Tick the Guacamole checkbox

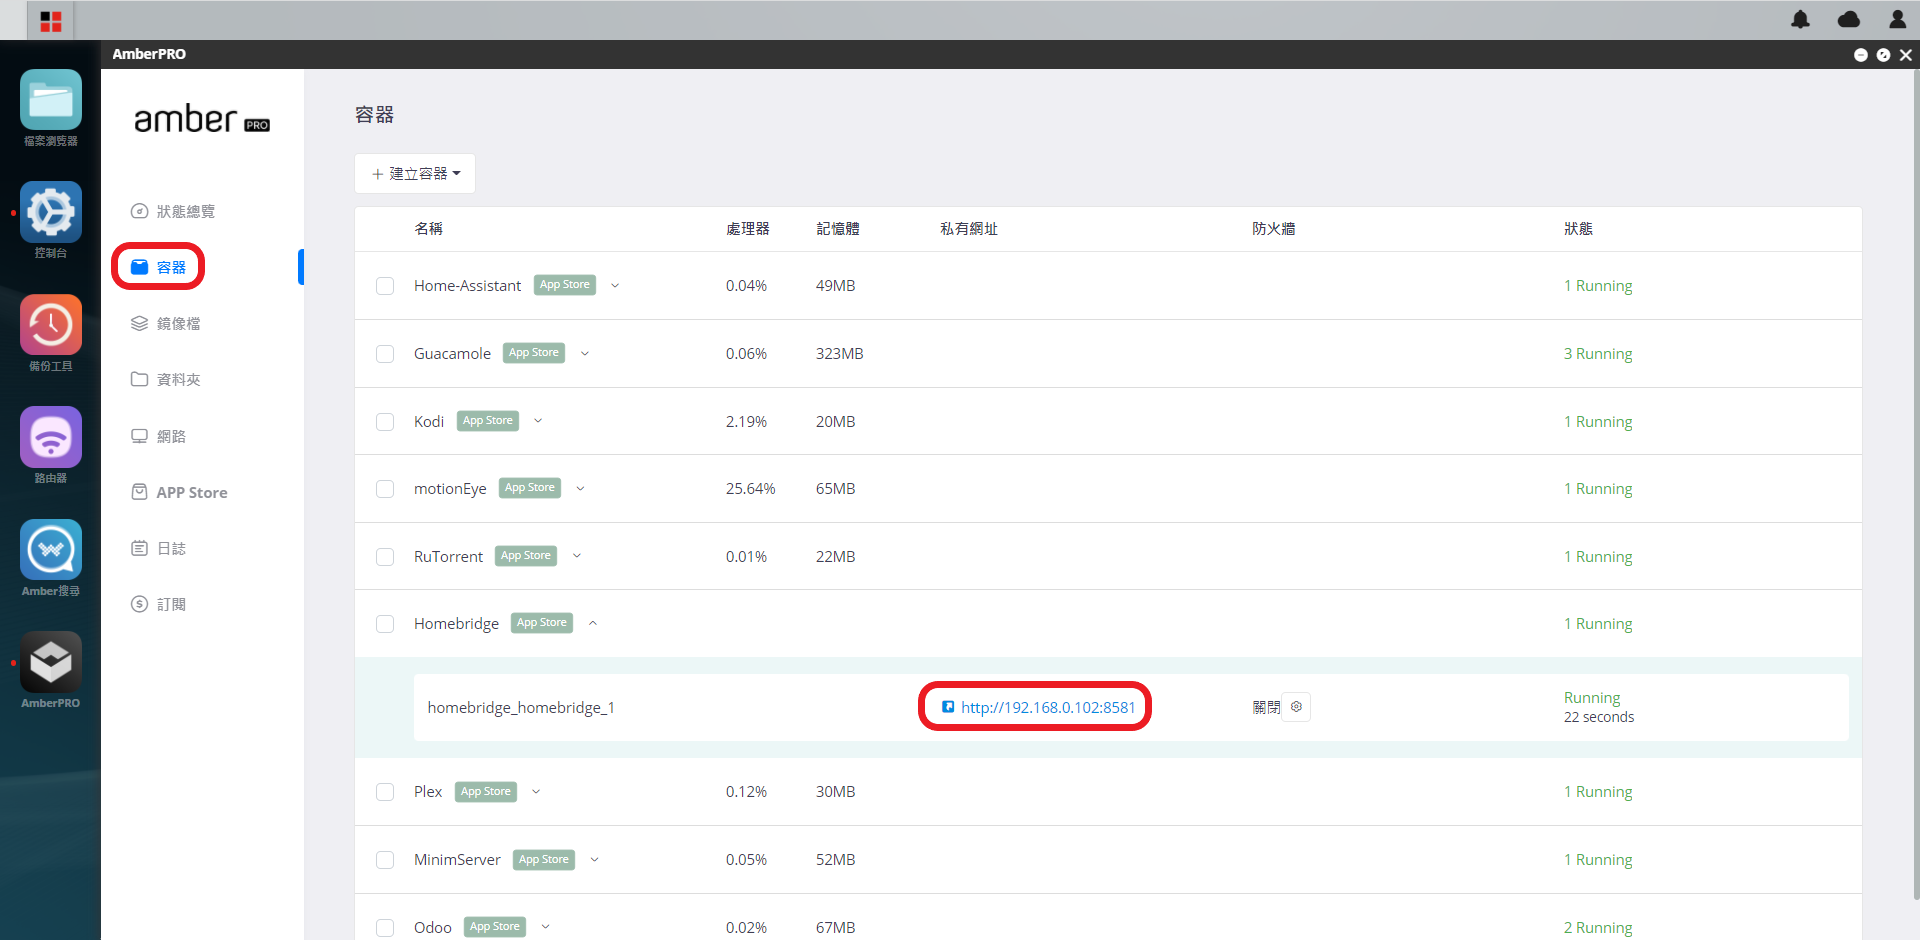point(385,354)
